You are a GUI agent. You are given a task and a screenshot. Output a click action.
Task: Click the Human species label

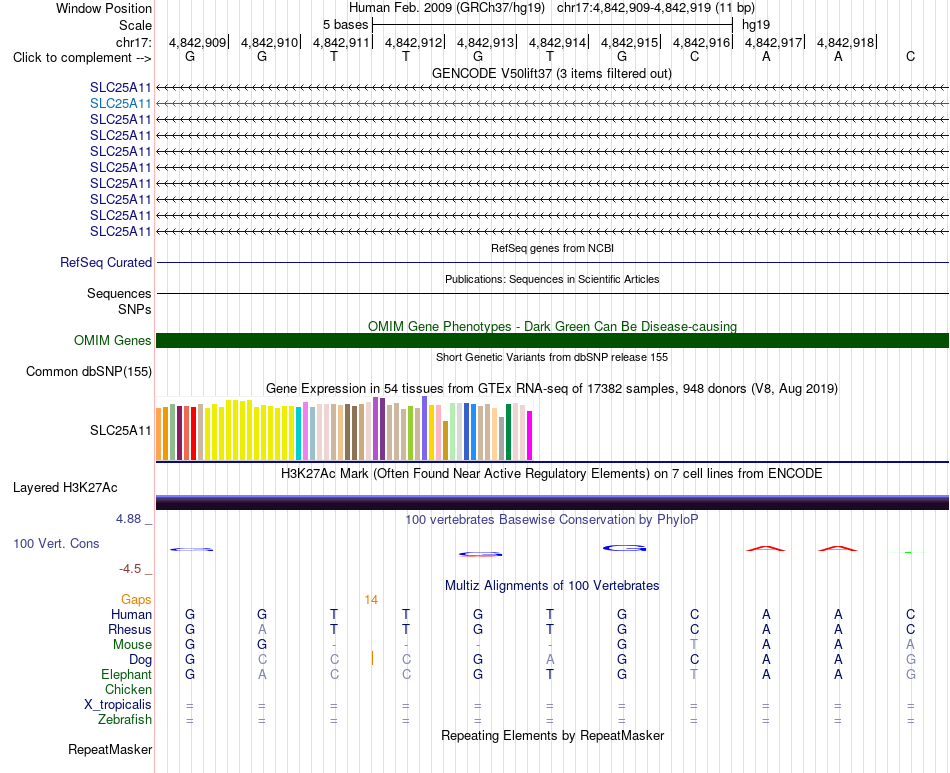(x=131, y=614)
